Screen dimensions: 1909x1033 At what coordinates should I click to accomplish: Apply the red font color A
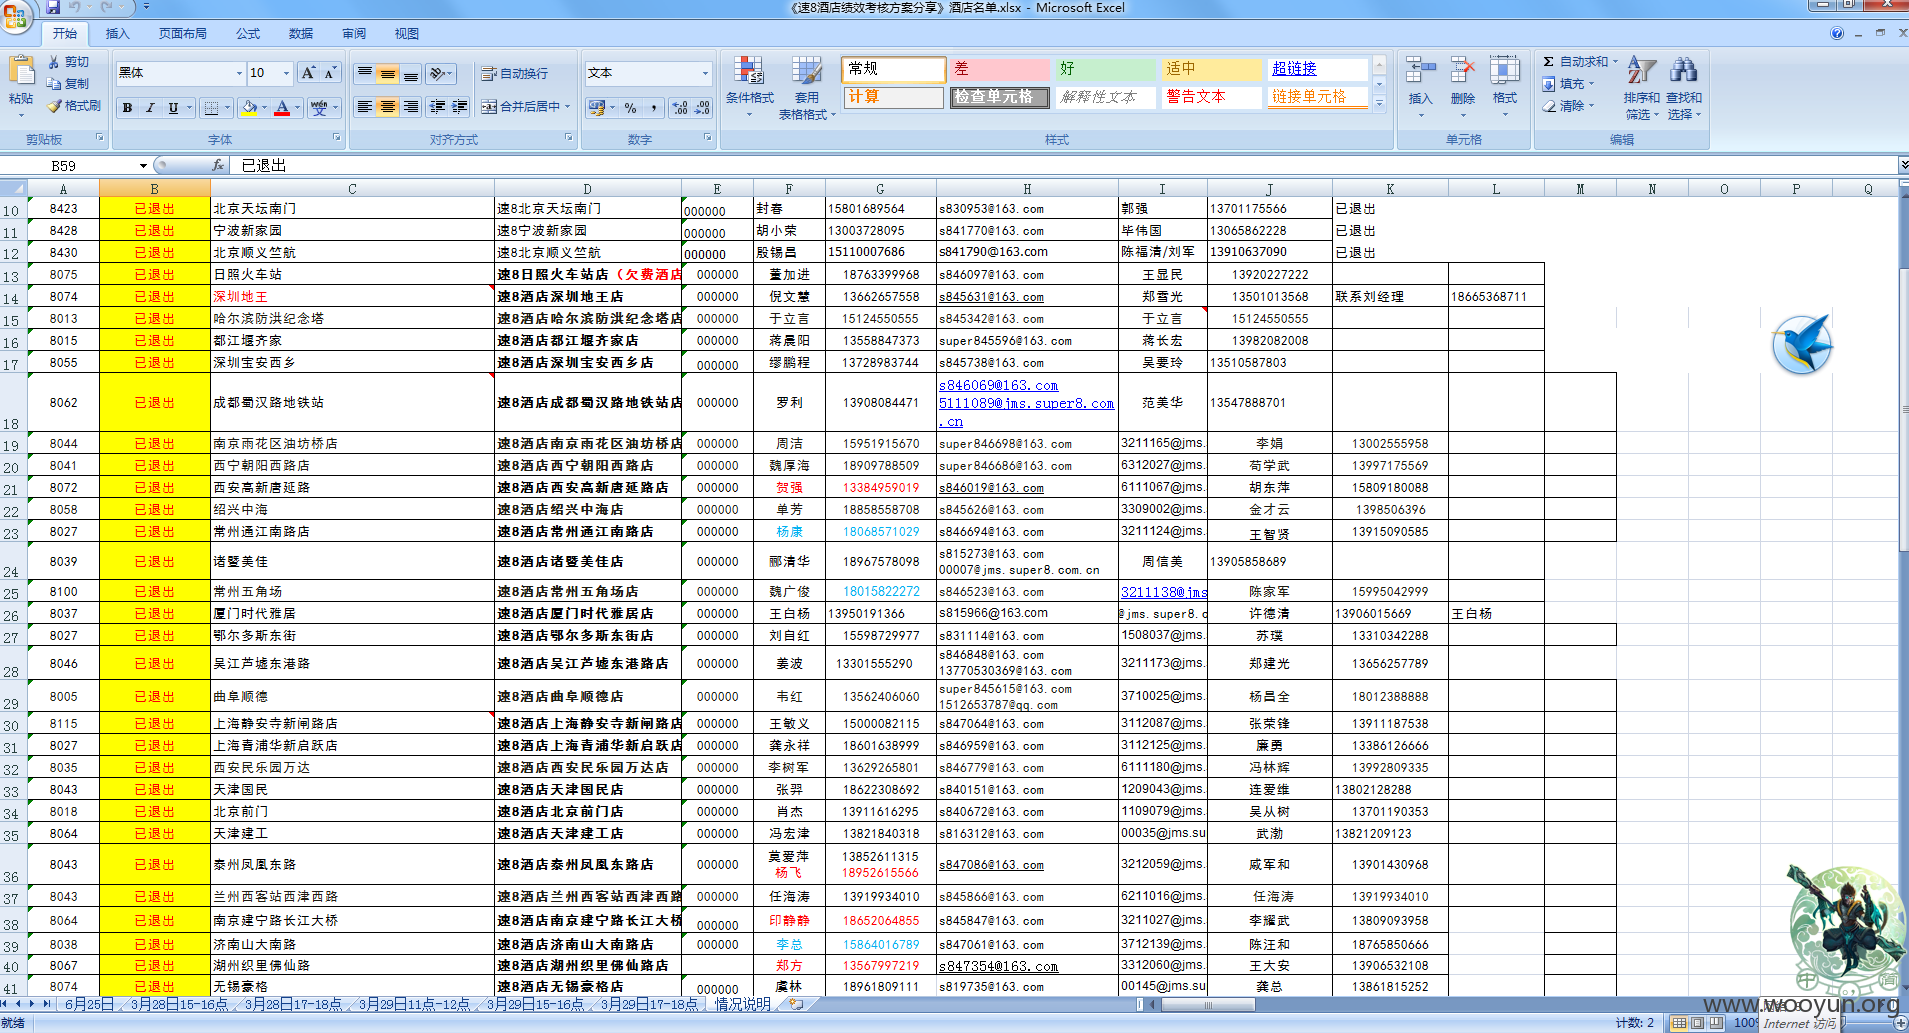283,108
